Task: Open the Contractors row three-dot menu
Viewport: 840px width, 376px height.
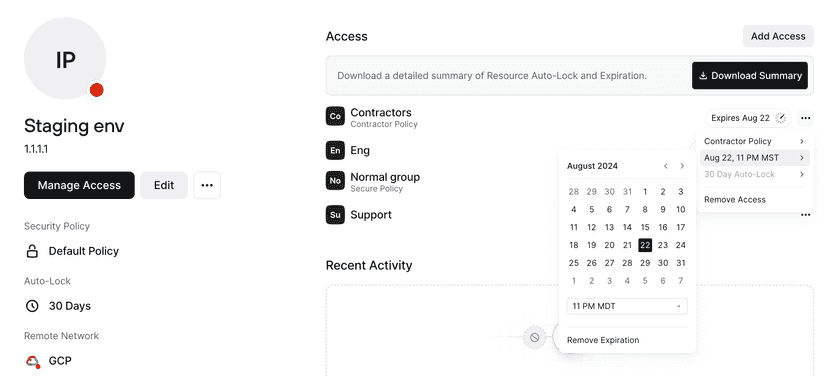Action: pyautogui.click(x=805, y=118)
